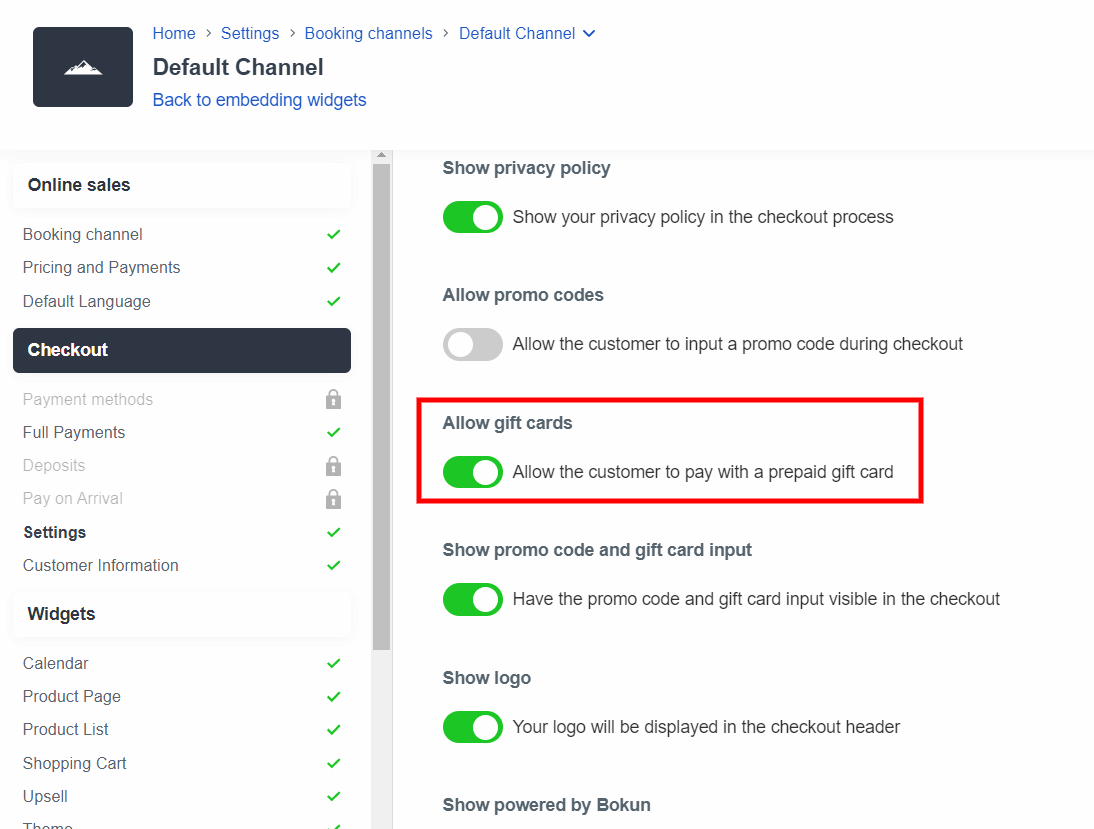Click the checkmark icon beside Product Page
Viewport: 1094px width, 829px height.
pyautogui.click(x=334, y=696)
